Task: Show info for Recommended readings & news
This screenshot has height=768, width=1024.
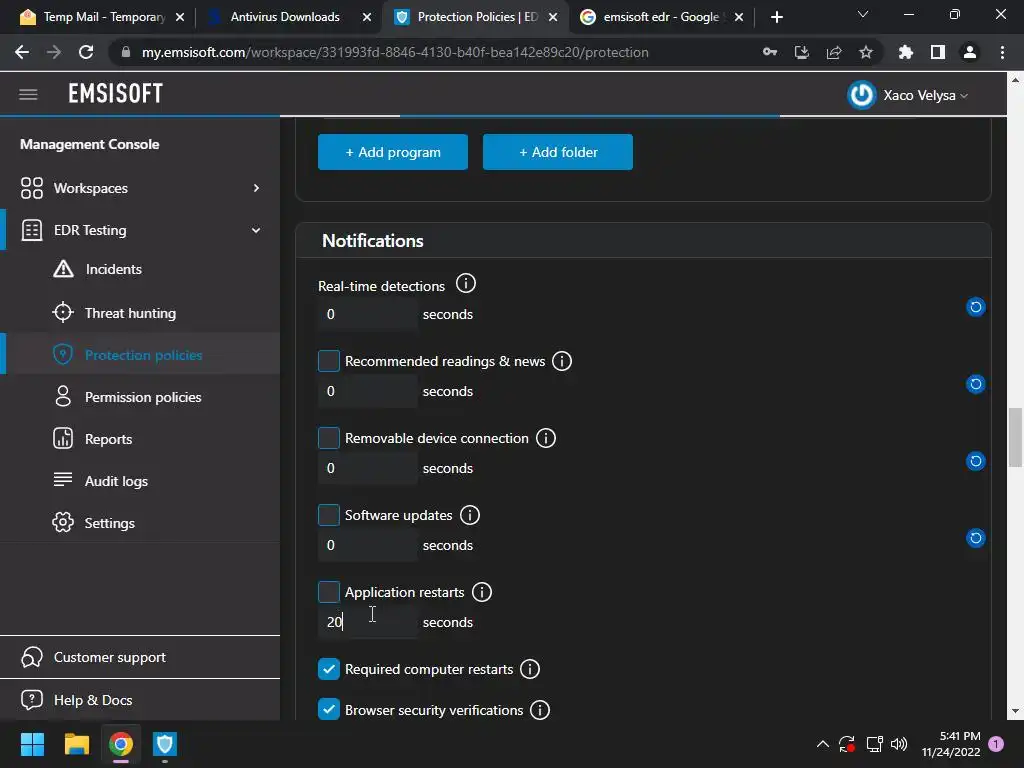Action: tap(562, 360)
